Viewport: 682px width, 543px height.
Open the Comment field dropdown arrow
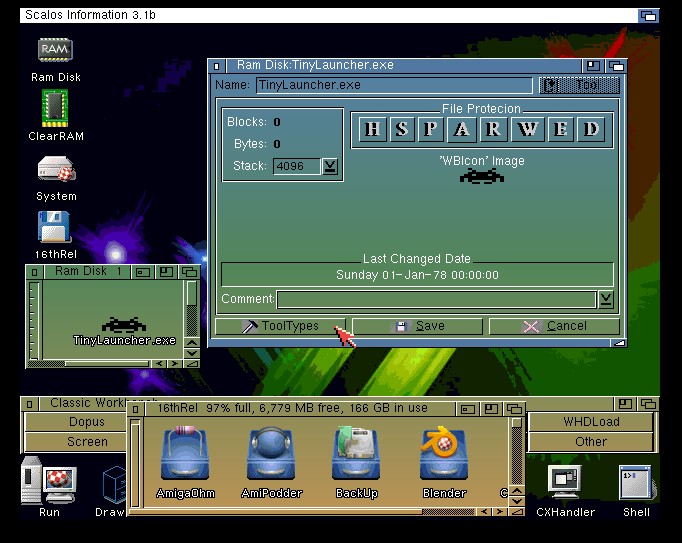[606, 299]
